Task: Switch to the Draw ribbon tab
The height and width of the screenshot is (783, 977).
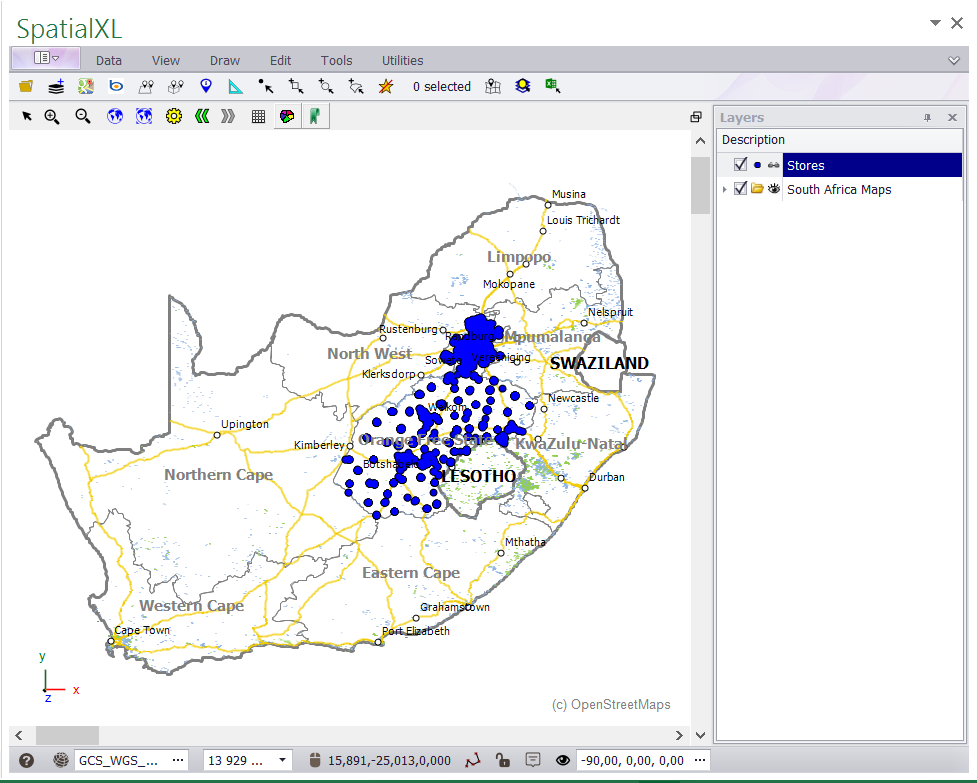Action: point(224,60)
